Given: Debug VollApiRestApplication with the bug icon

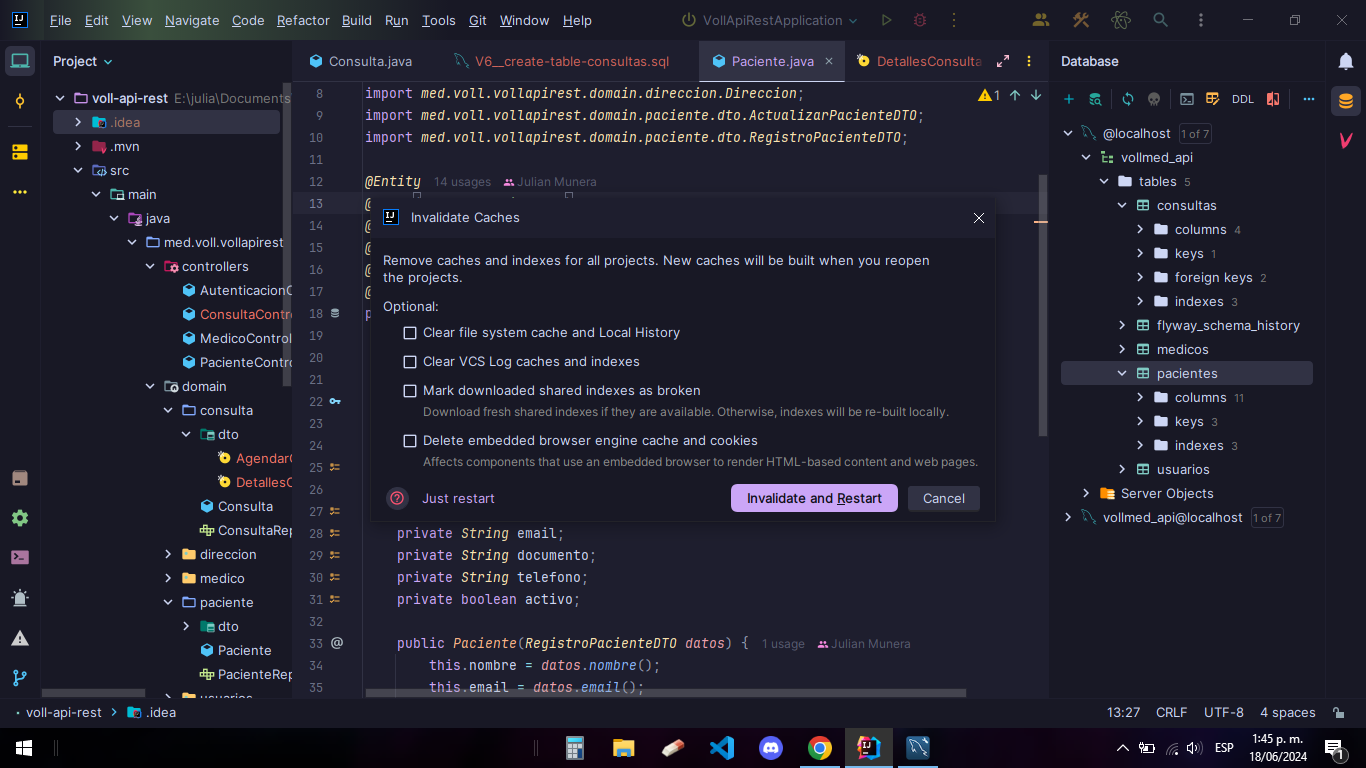Looking at the screenshot, I should point(920,20).
